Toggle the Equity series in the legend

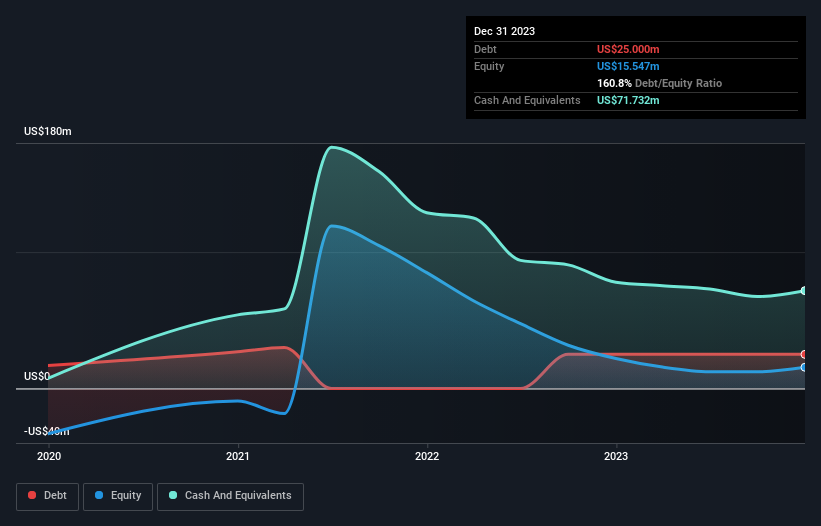(118, 496)
